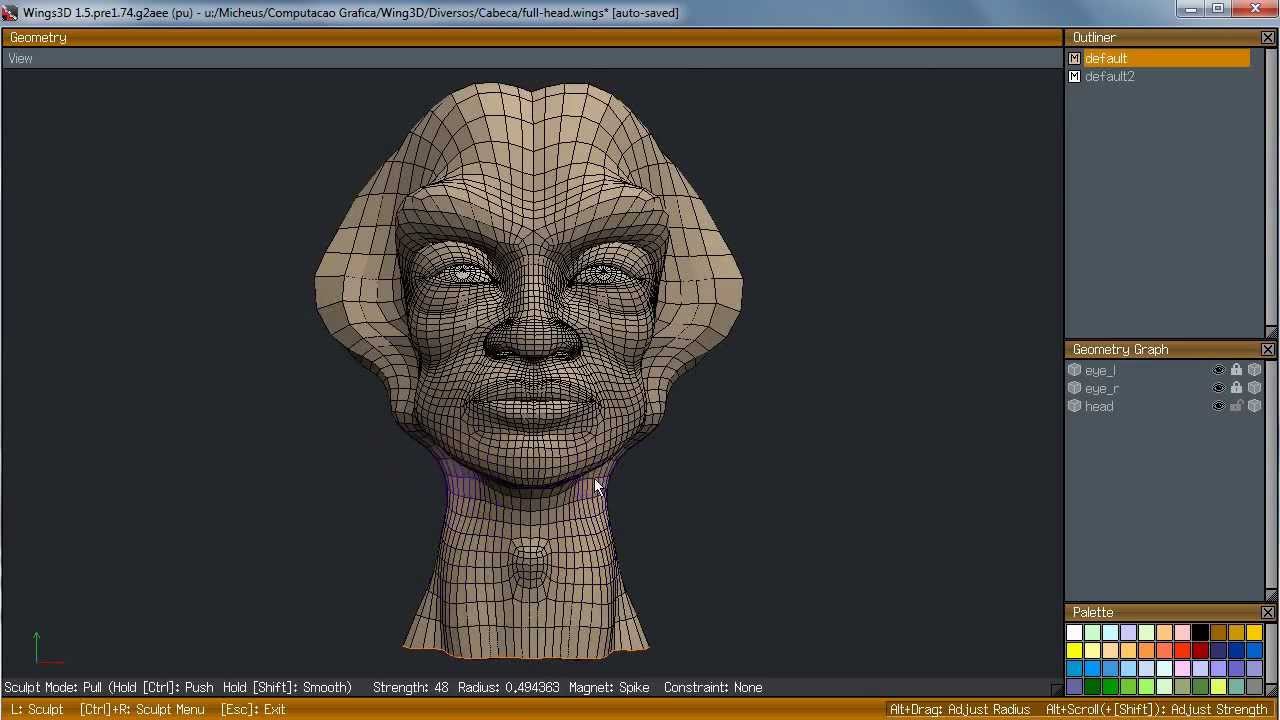Toggle wireframe cube icon for eye_r

(1254, 389)
